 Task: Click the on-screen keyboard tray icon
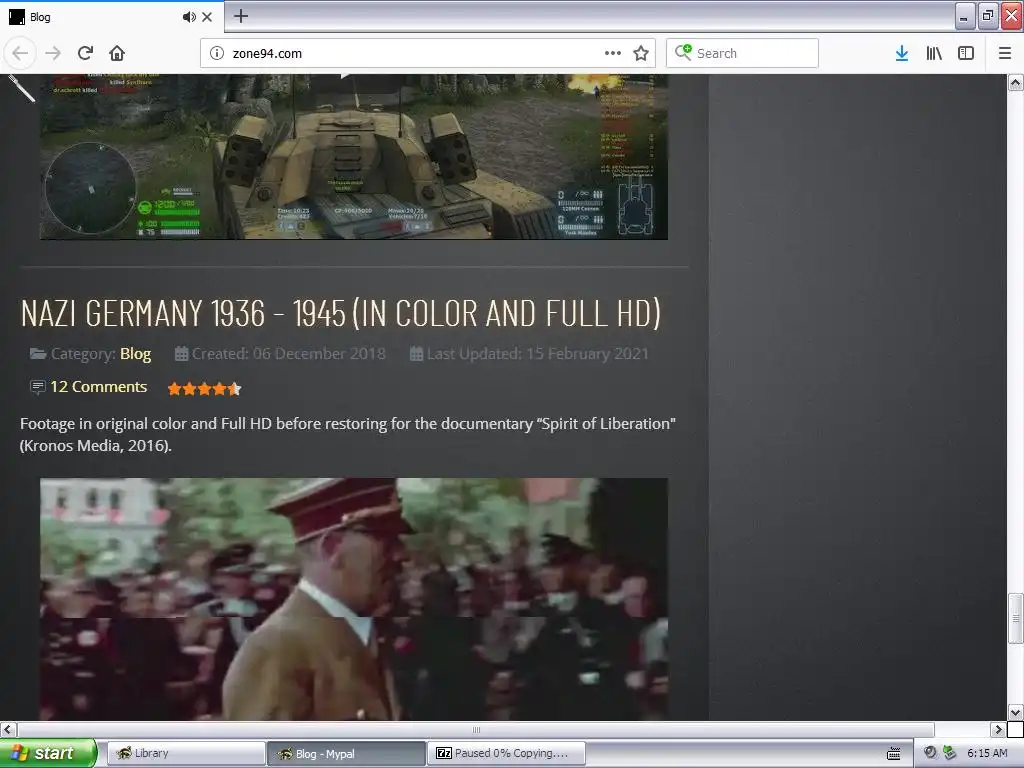[x=893, y=754]
